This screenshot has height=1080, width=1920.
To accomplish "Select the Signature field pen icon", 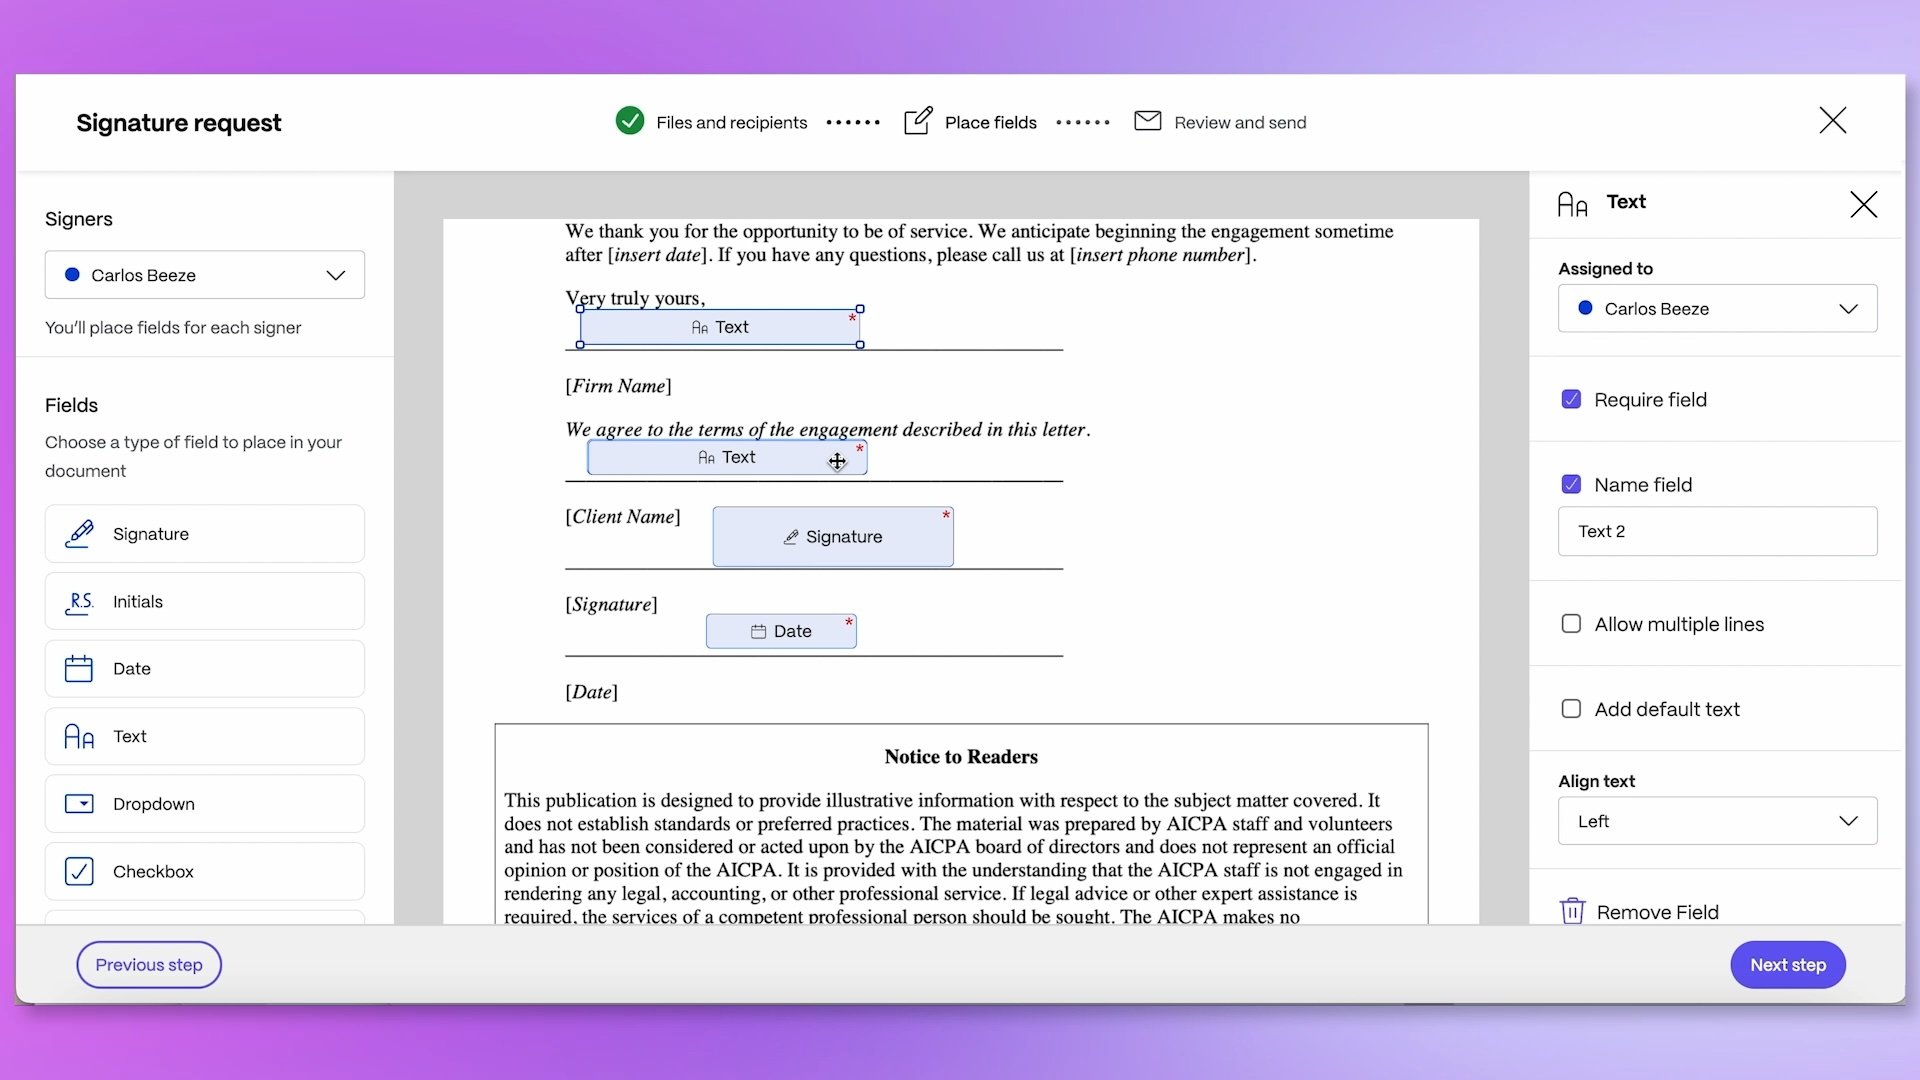I will click(x=79, y=534).
